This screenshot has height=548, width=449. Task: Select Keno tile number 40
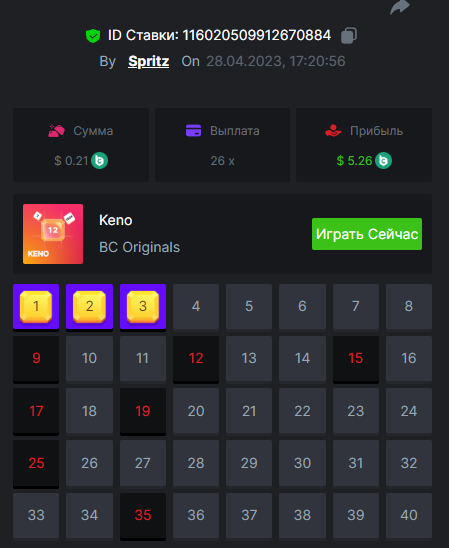pyautogui.click(x=409, y=515)
